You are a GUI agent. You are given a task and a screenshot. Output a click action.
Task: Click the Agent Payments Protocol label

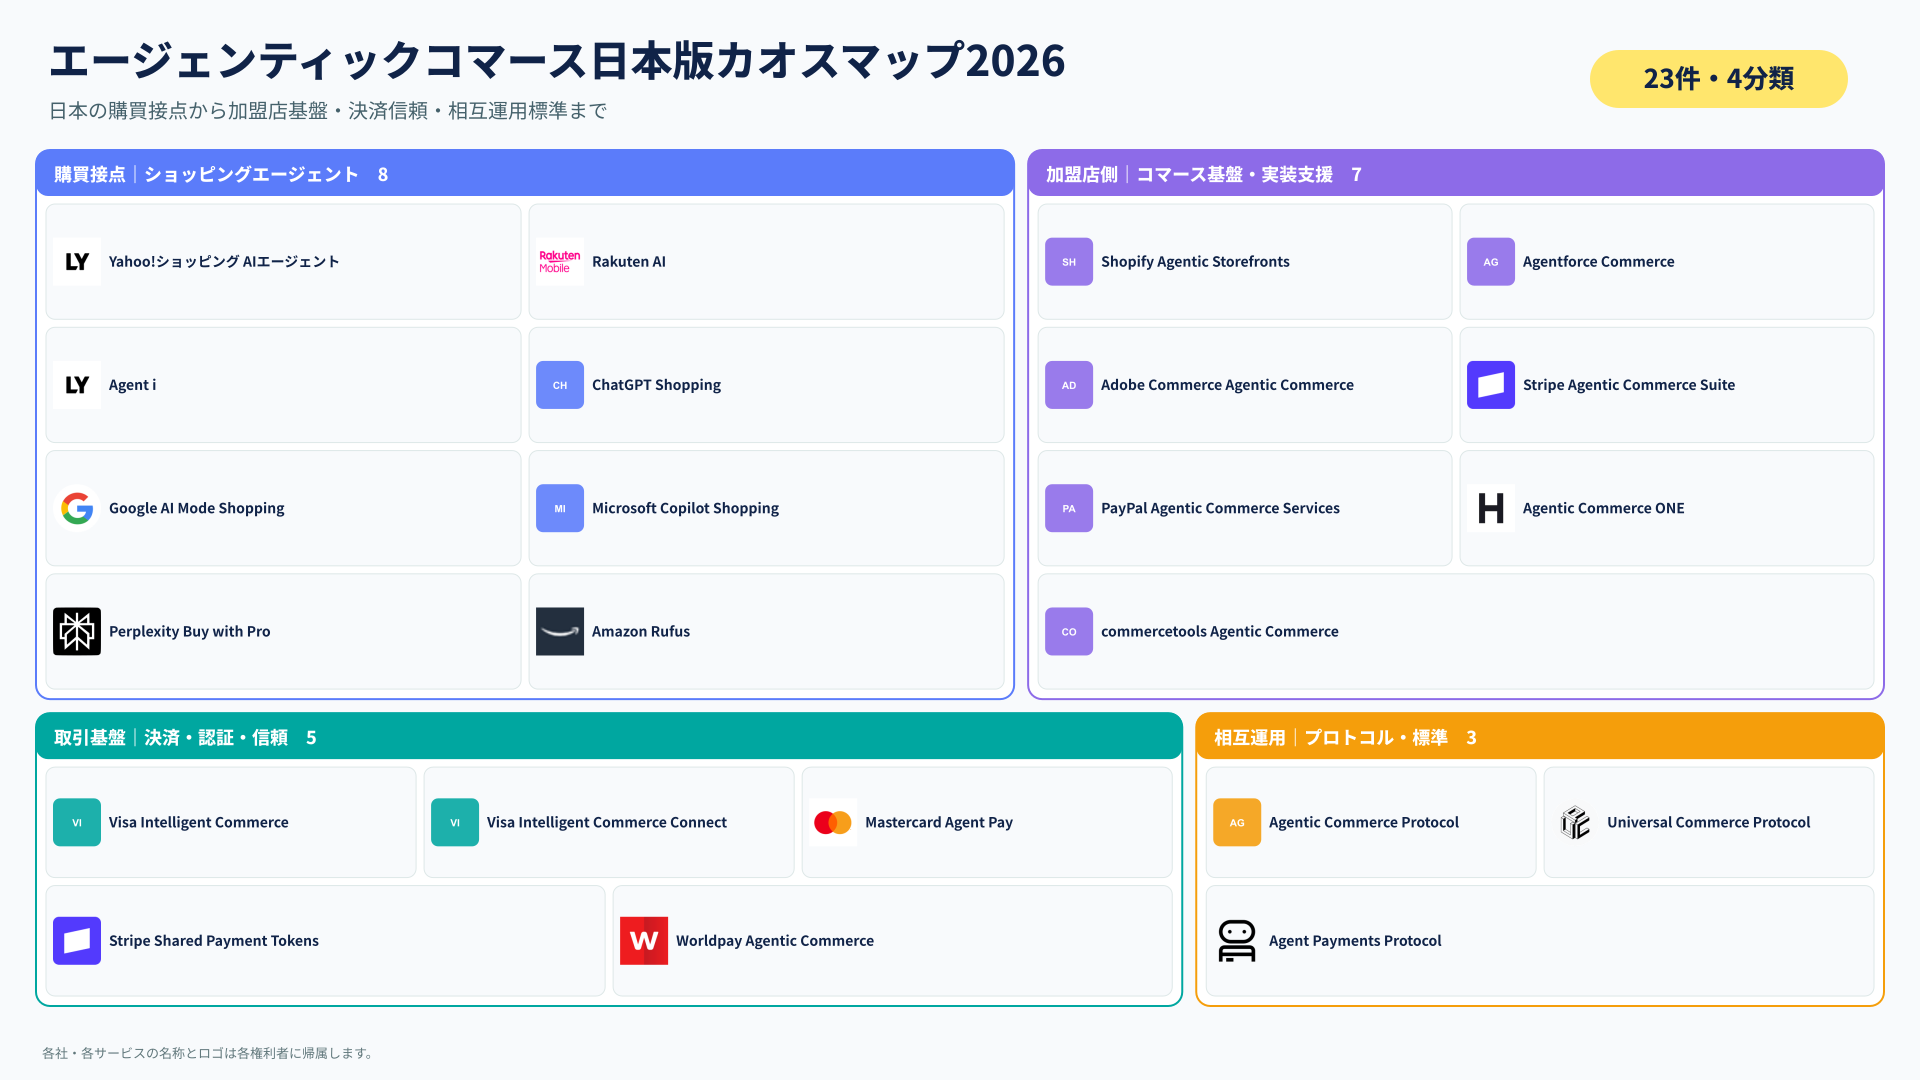[1355, 941]
